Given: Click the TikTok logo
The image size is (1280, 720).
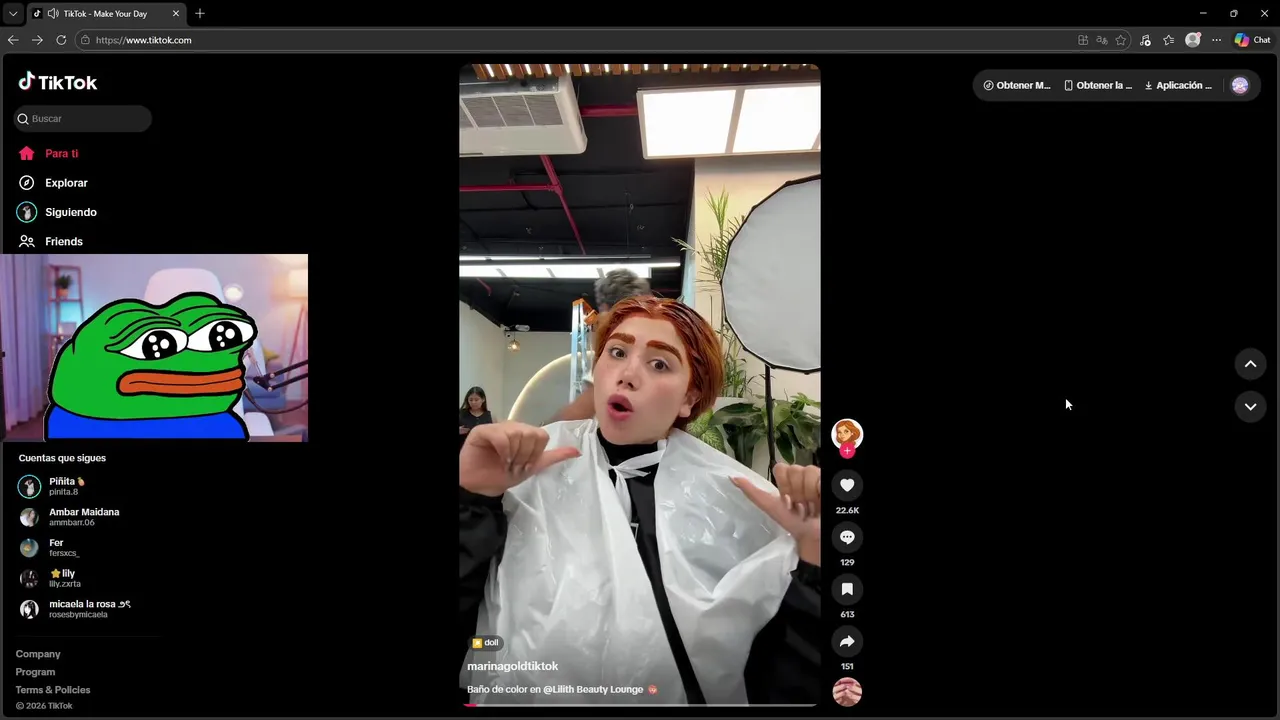Looking at the screenshot, I should [x=57, y=82].
